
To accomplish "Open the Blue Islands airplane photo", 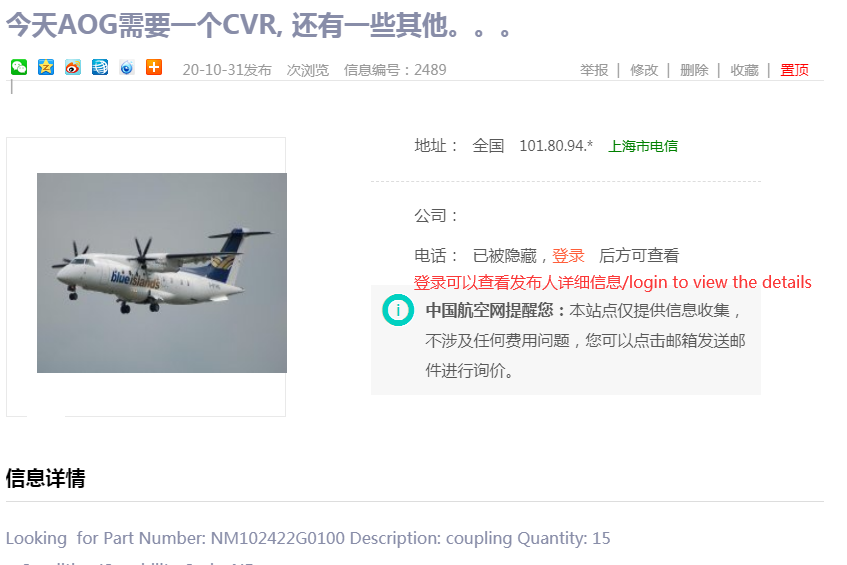I will 162,273.
